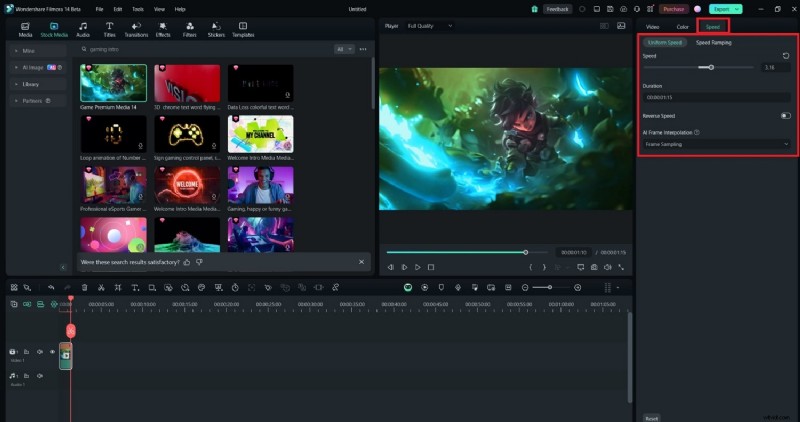
Task: Open the Stickers panel icon
Action: [x=216, y=28]
